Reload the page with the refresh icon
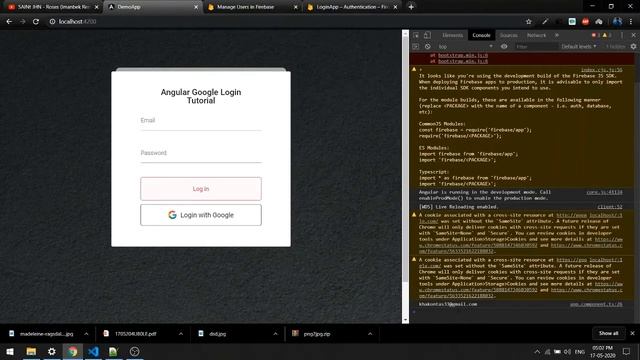The width and height of the screenshot is (640, 360). click(36, 22)
